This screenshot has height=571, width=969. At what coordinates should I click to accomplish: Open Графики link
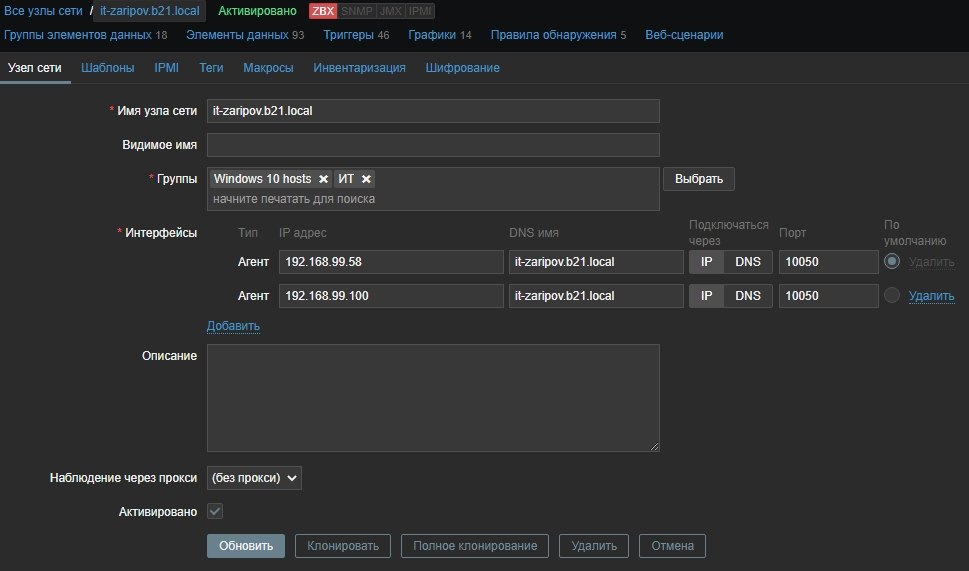pos(432,35)
